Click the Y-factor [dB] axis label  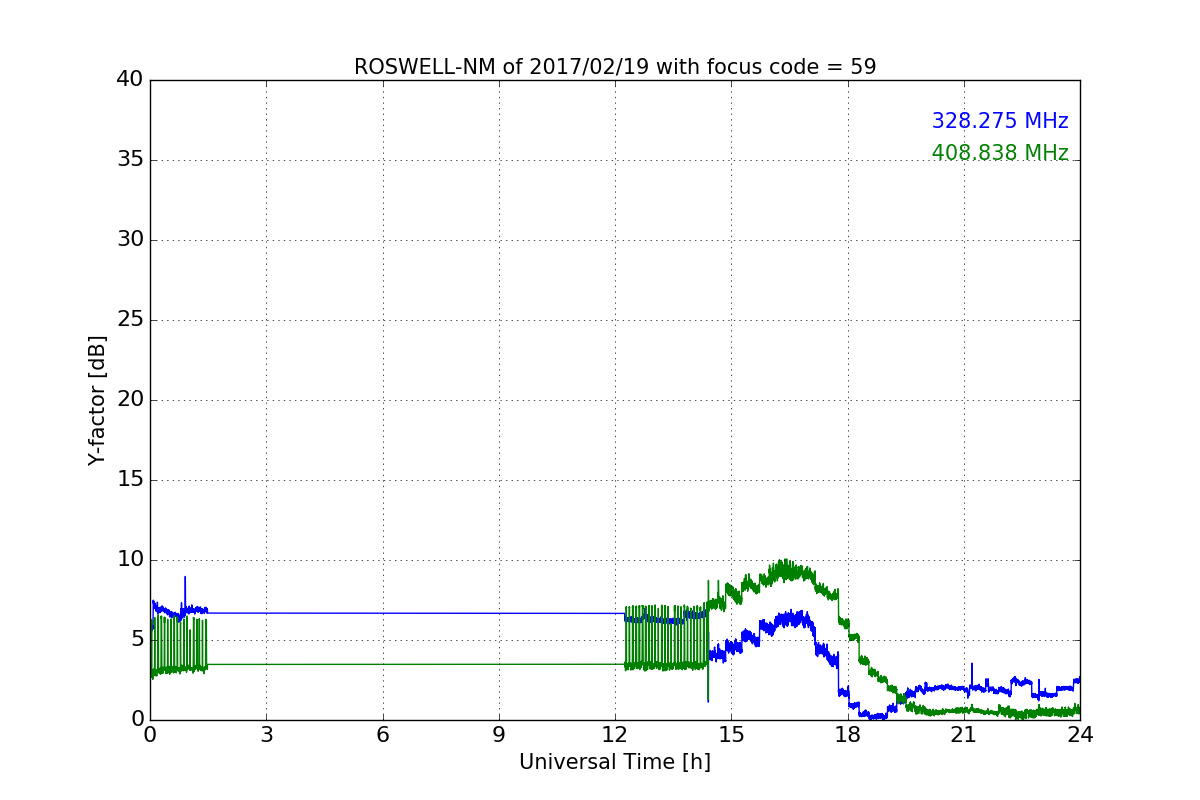97,400
